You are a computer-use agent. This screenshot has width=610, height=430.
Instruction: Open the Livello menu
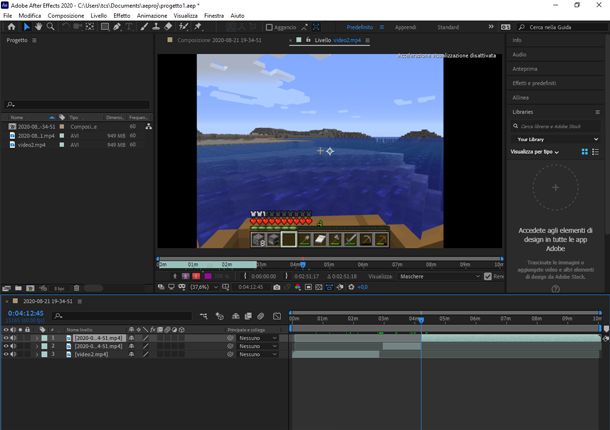(98, 16)
